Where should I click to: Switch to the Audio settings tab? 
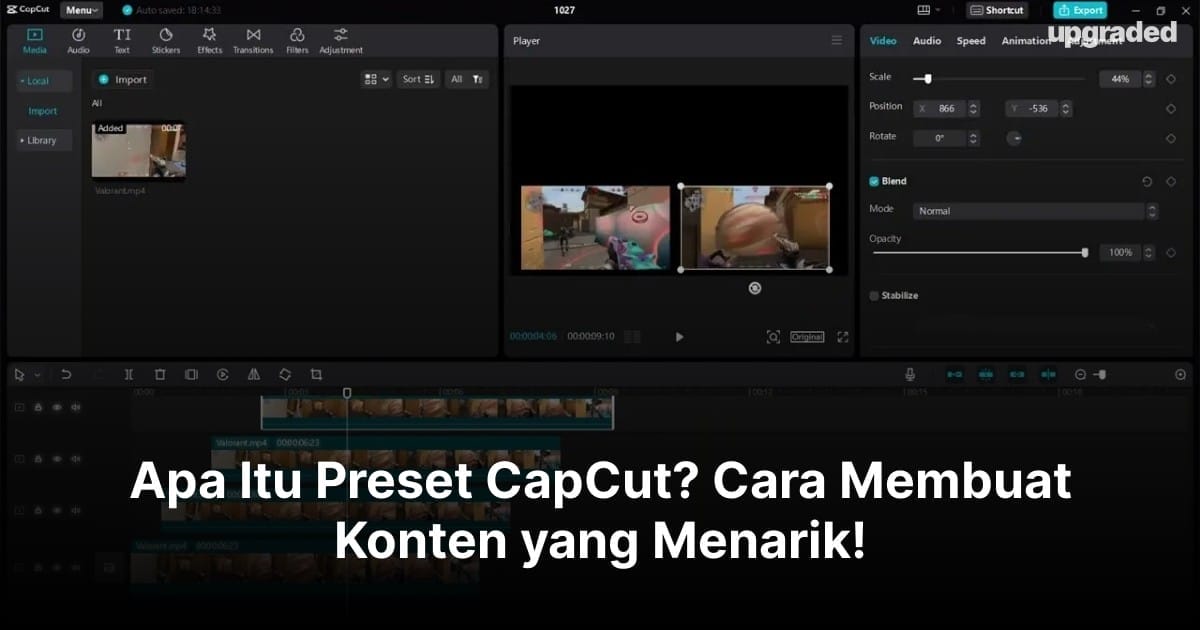pyautogui.click(x=926, y=41)
